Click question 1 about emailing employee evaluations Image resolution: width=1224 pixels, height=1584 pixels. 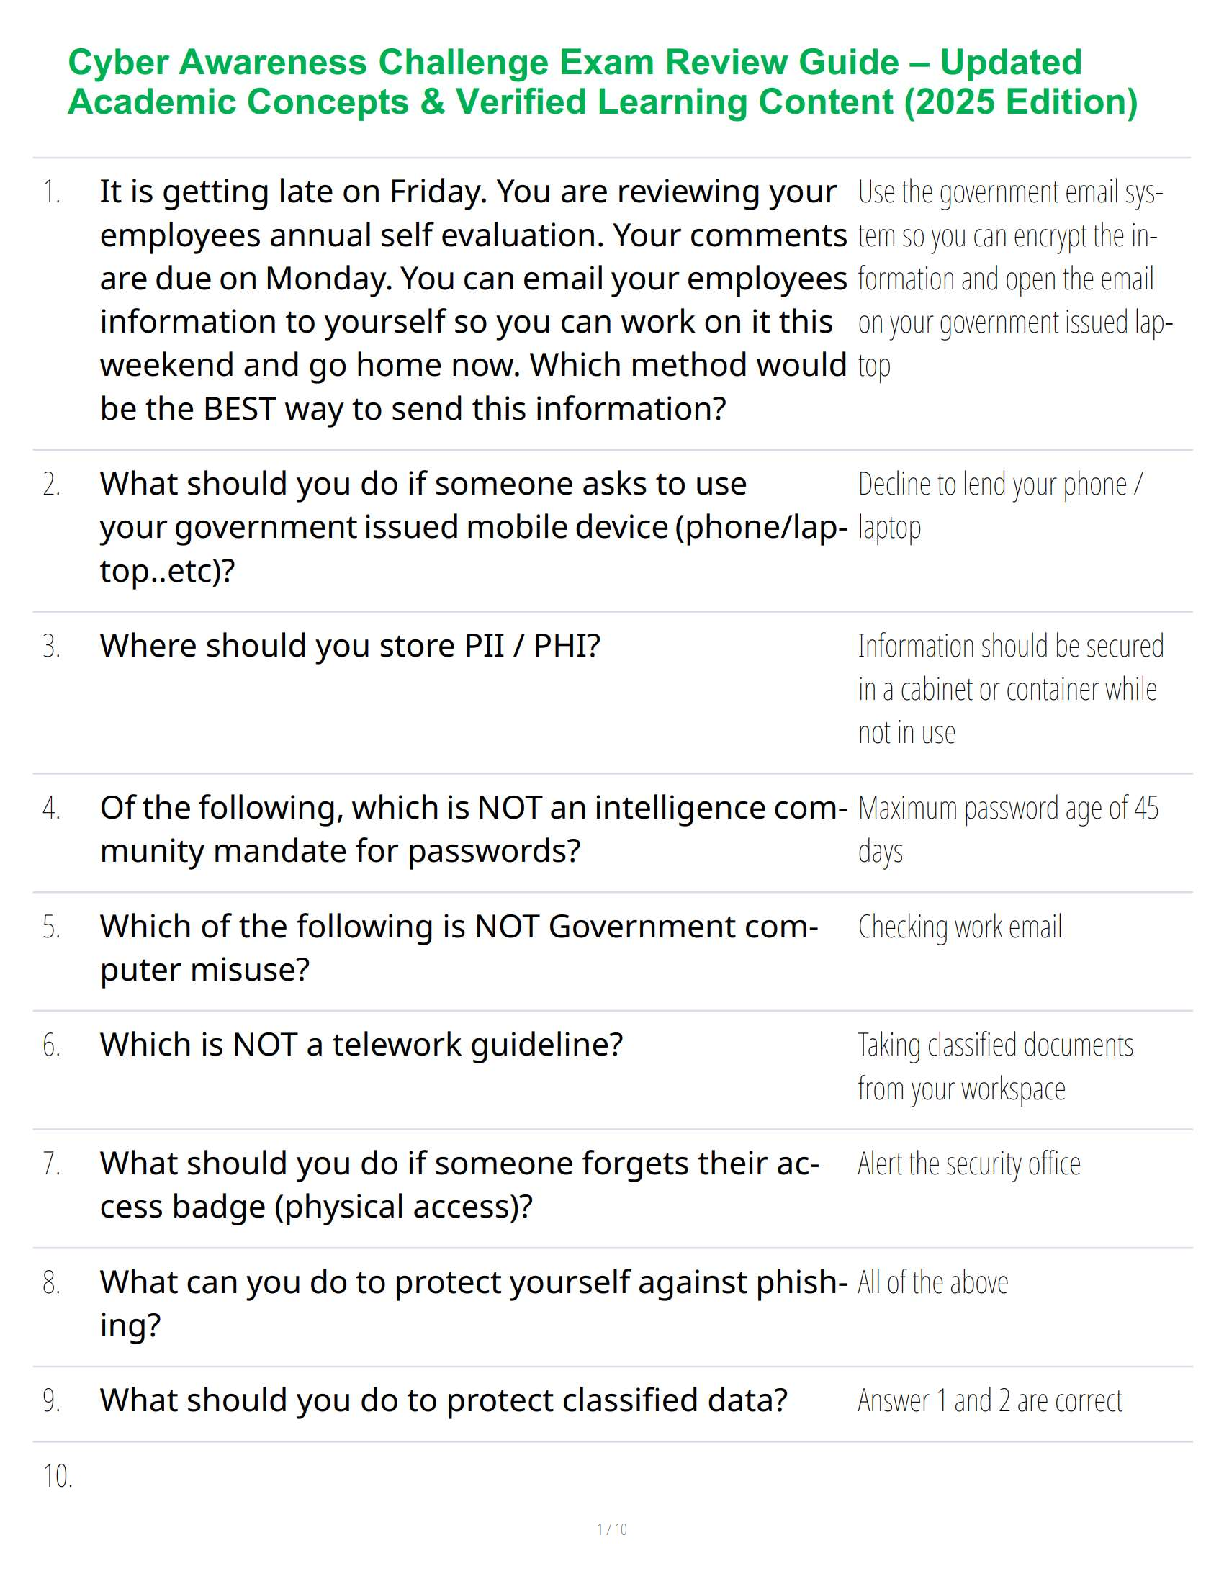pos(472,300)
